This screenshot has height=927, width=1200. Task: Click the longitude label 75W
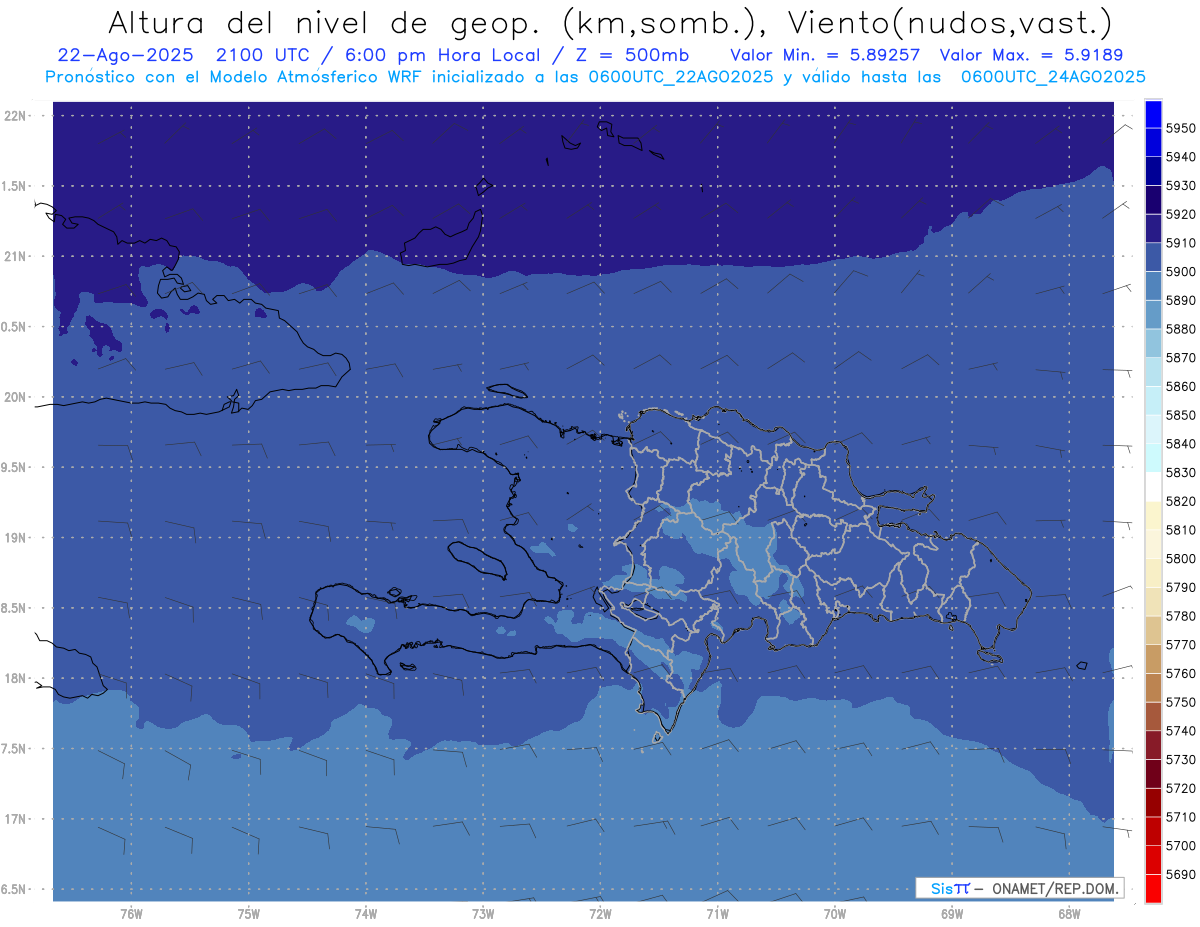[249, 913]
